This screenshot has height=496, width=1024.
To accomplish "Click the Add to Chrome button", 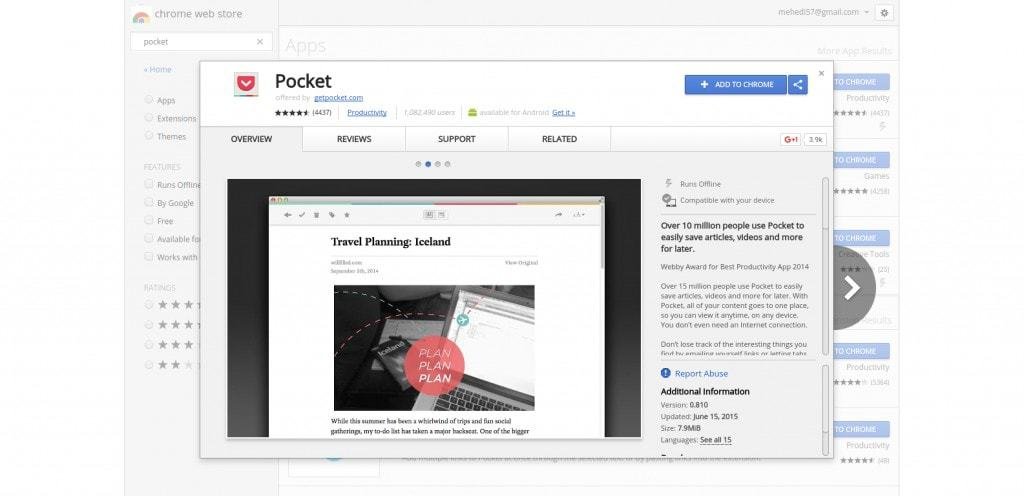I will pyautogui.click(x=735, y=85).
